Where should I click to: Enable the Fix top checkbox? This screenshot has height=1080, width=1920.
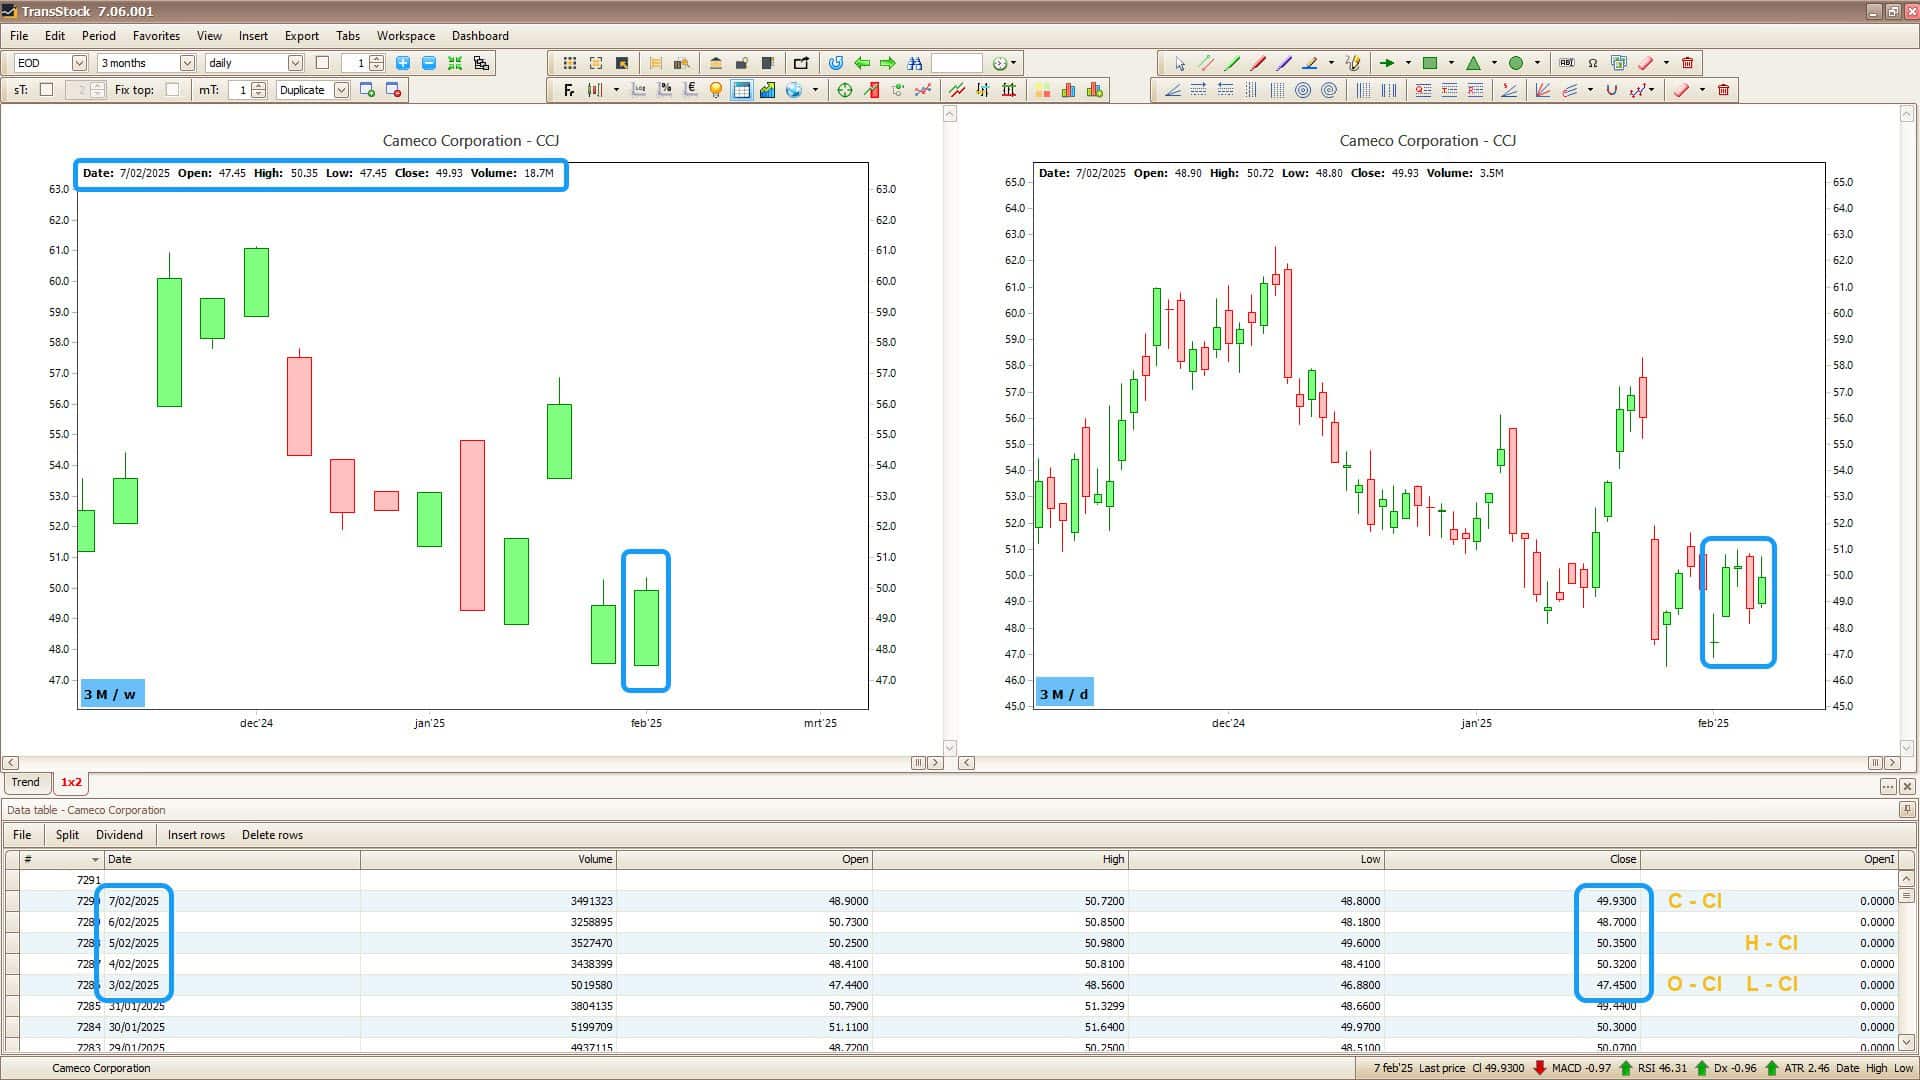(x=172, y=90)
